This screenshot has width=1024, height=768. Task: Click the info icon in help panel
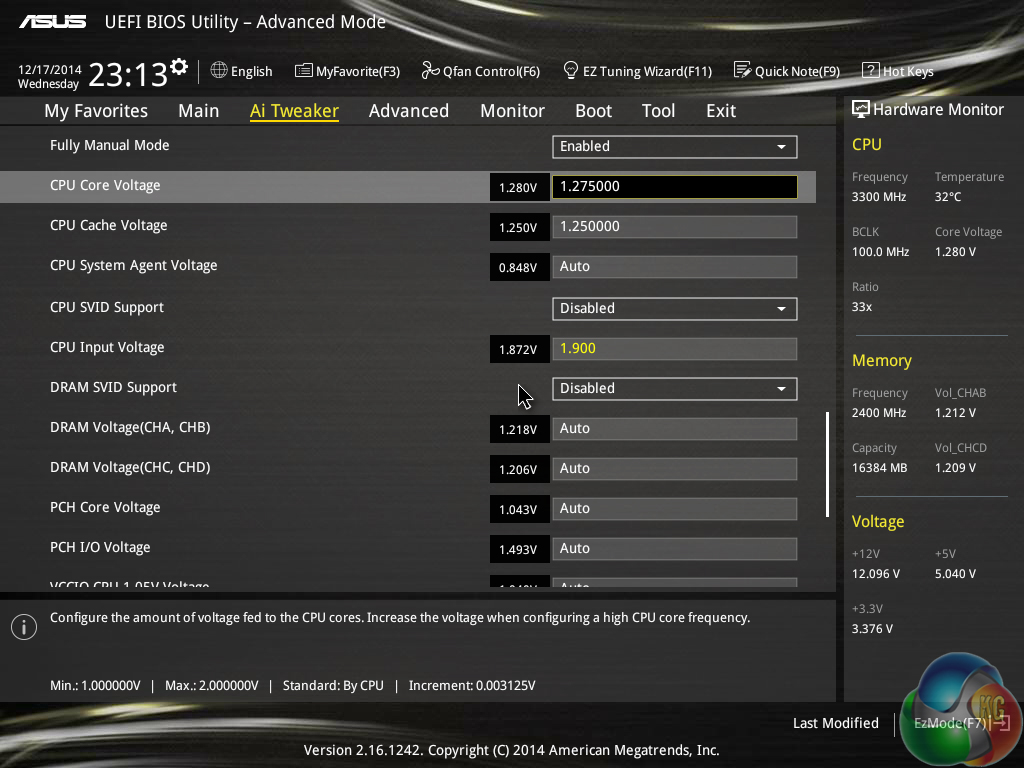click(x=24, y=626)
